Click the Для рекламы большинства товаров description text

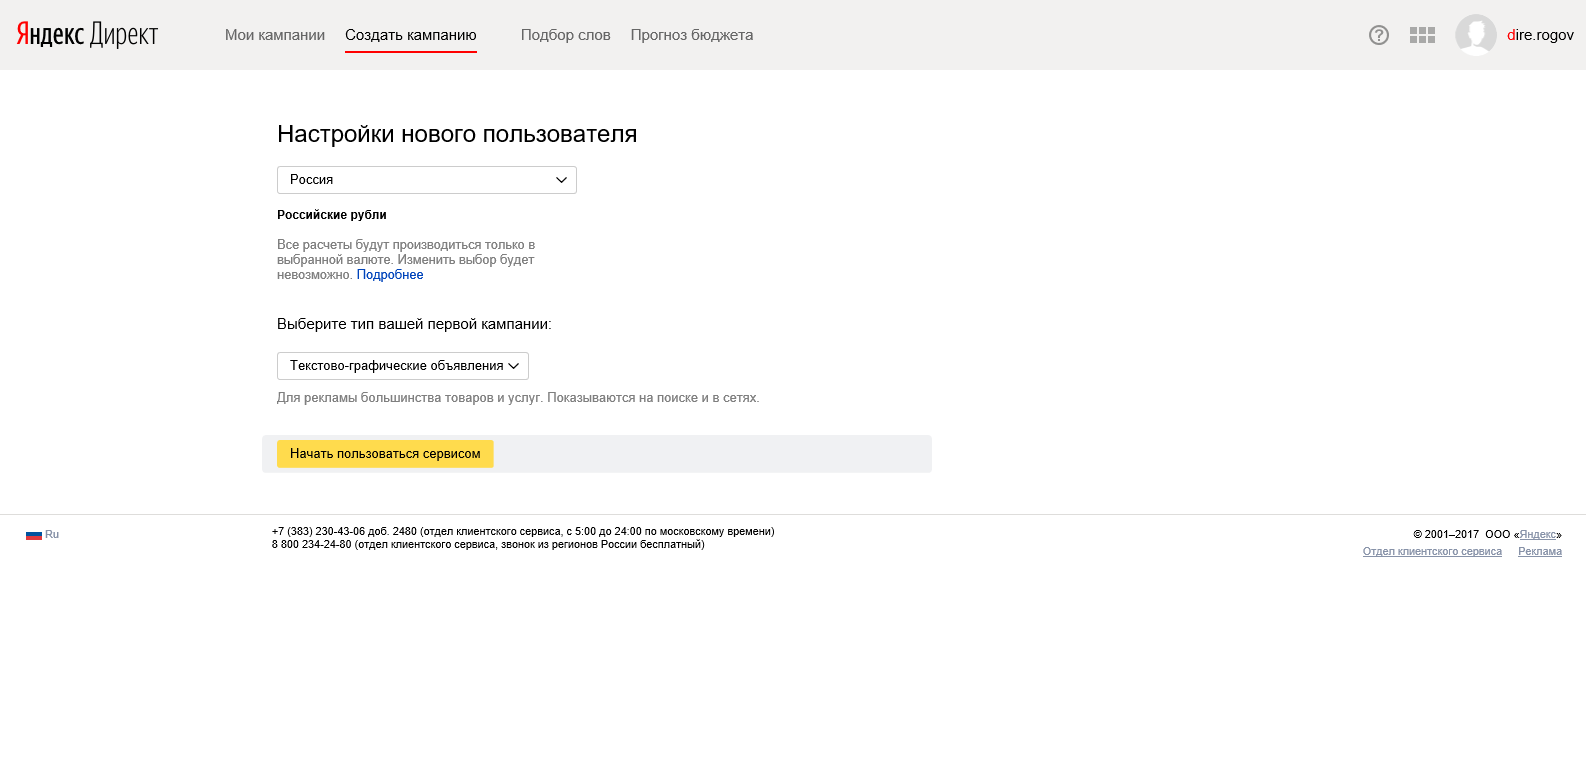[x=518, y=398]
